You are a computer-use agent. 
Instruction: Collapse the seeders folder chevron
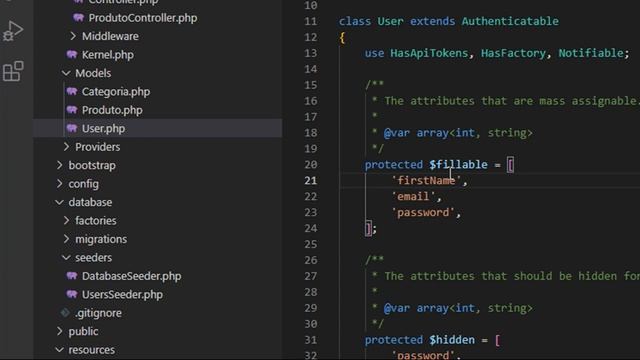pyautogui.click(x=66, y=258)
